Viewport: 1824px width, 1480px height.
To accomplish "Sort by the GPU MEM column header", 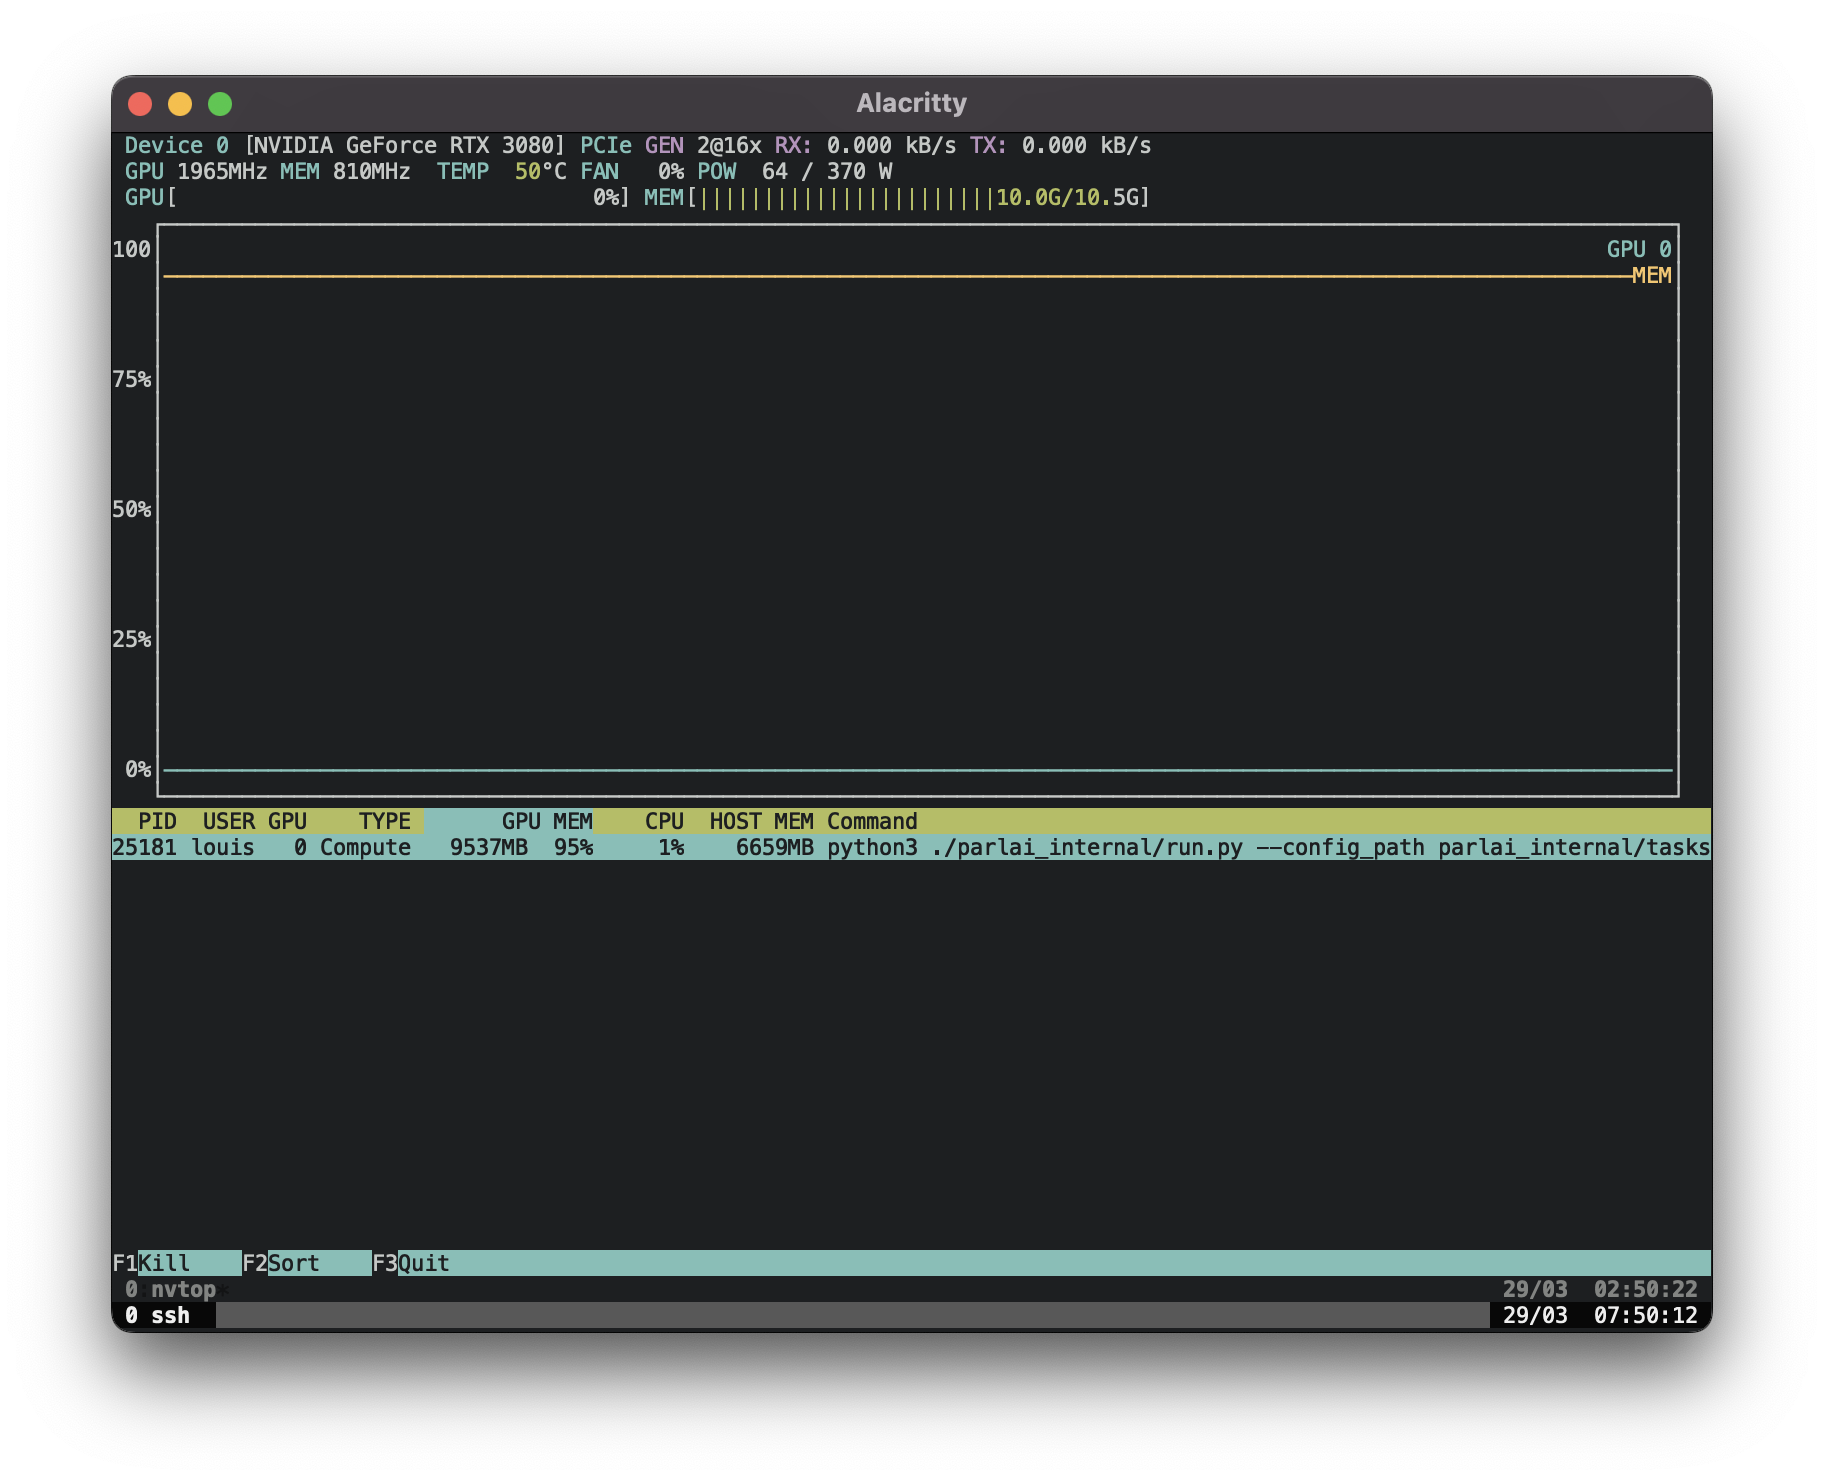I will (x=545, y=820).
